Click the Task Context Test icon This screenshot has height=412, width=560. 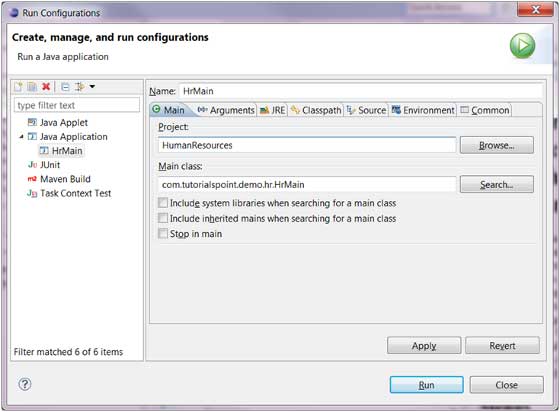[x=32, y=194]
